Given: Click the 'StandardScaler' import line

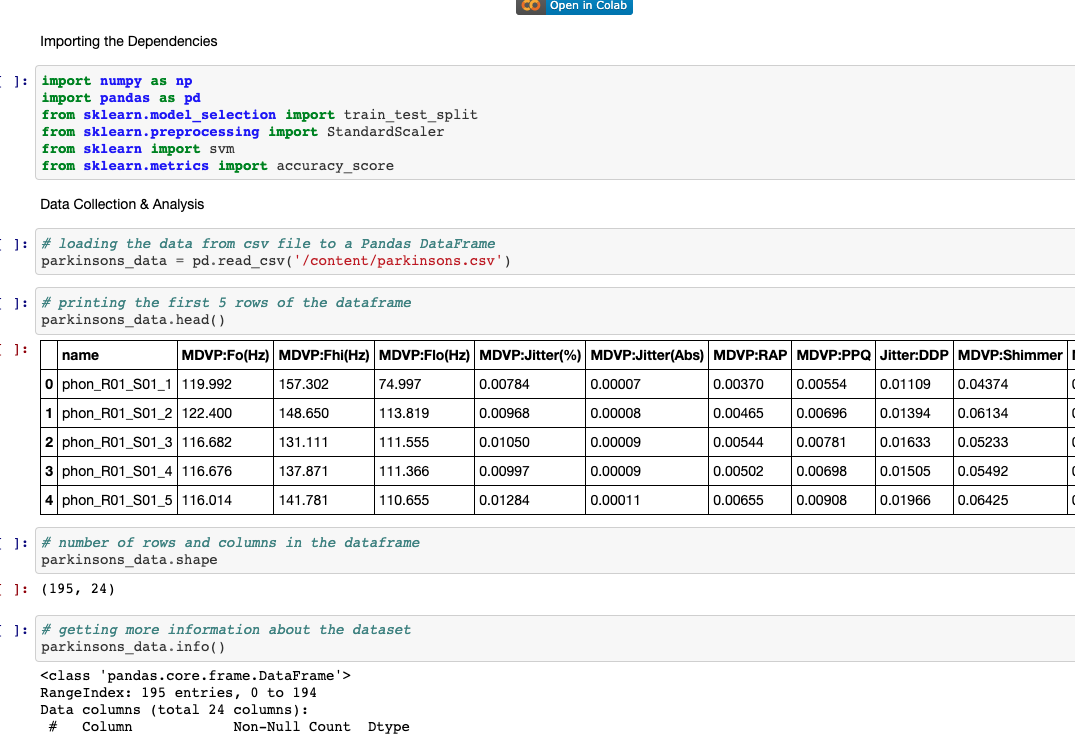Looking at the screenshot, I should (x=243, y=132).
